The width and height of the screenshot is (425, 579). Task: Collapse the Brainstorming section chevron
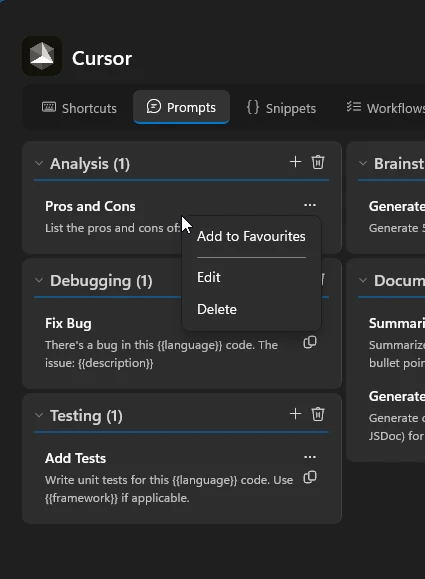pyautogui.click(x=363, y=163)
